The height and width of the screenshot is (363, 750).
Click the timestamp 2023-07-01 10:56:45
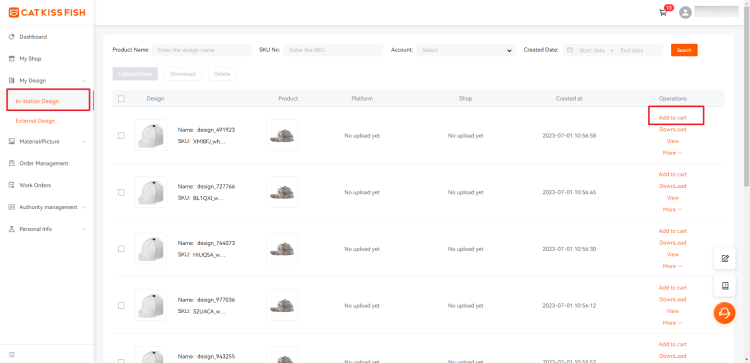coord(569,192)
